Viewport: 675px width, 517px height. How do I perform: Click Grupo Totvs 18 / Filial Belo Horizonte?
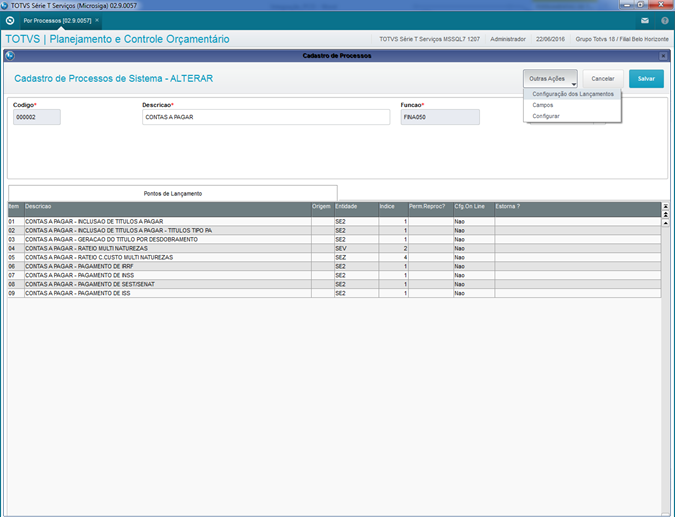[622, 39]
